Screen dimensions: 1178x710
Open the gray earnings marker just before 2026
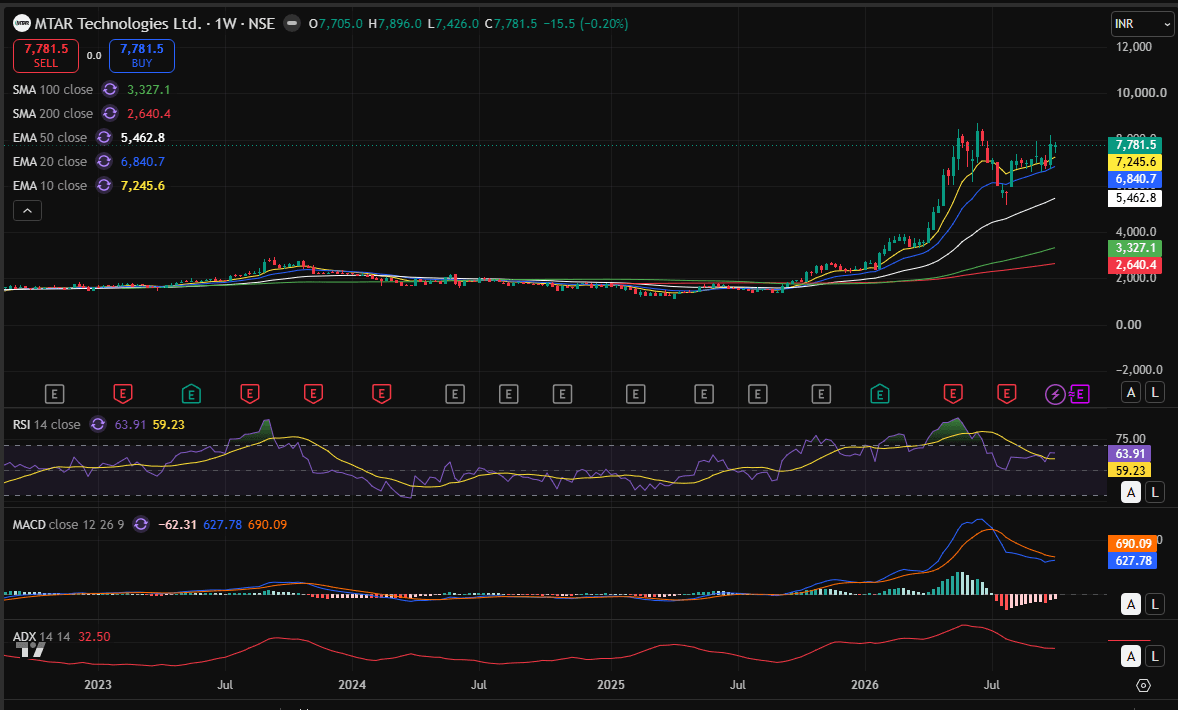coord(820,394)
